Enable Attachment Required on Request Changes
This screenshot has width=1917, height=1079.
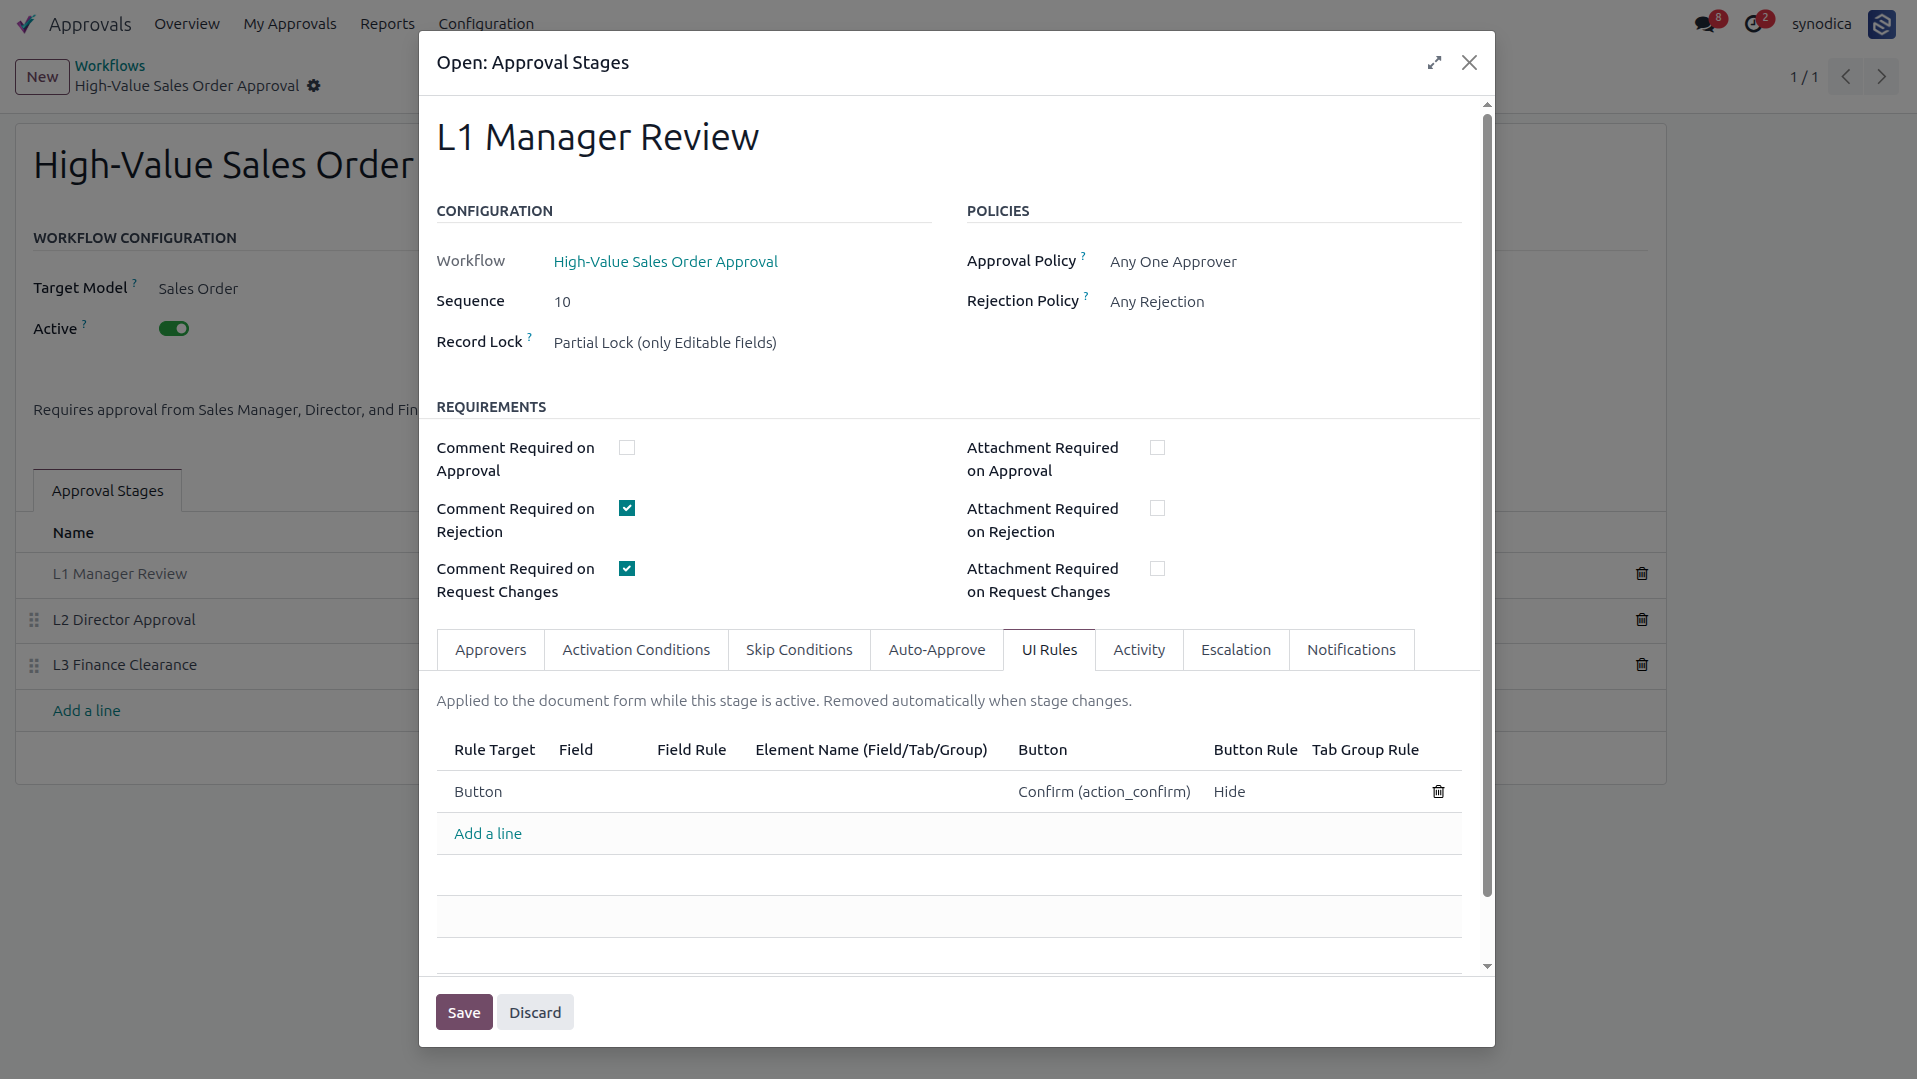pos(1157,569)
